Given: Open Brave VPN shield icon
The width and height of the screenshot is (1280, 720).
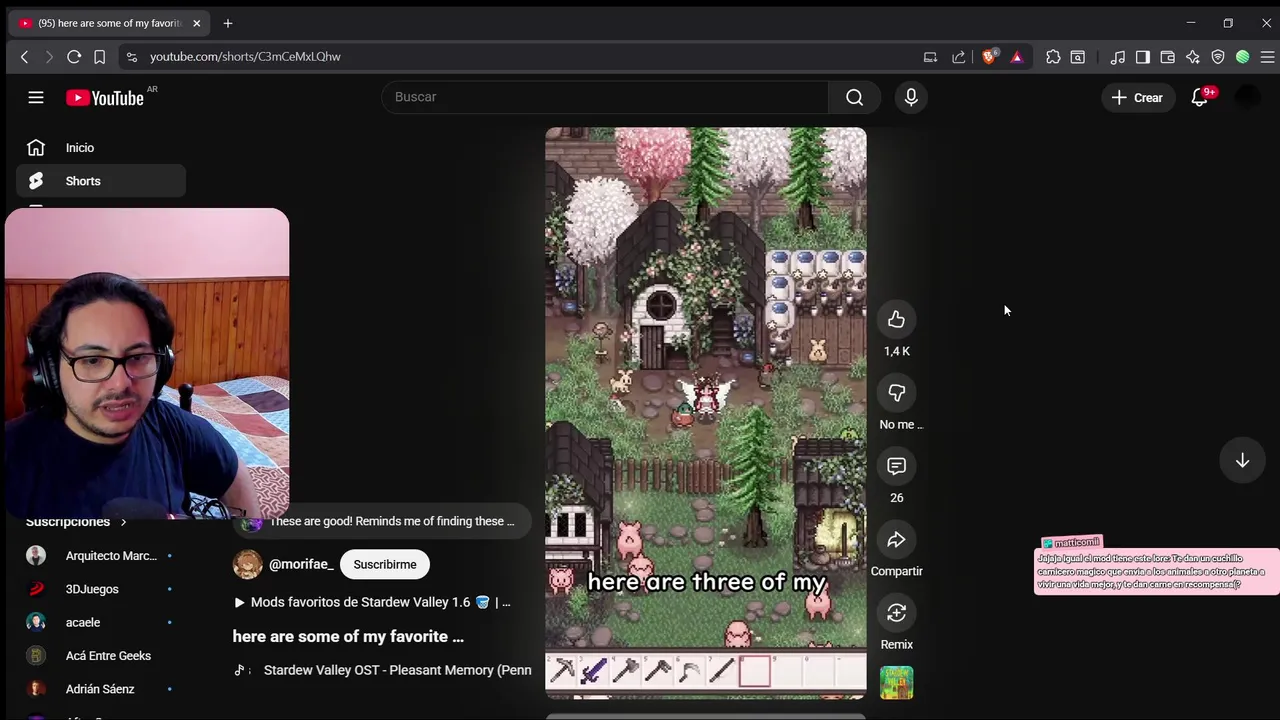Looking at the screenshot, I should coord(1218,57).
